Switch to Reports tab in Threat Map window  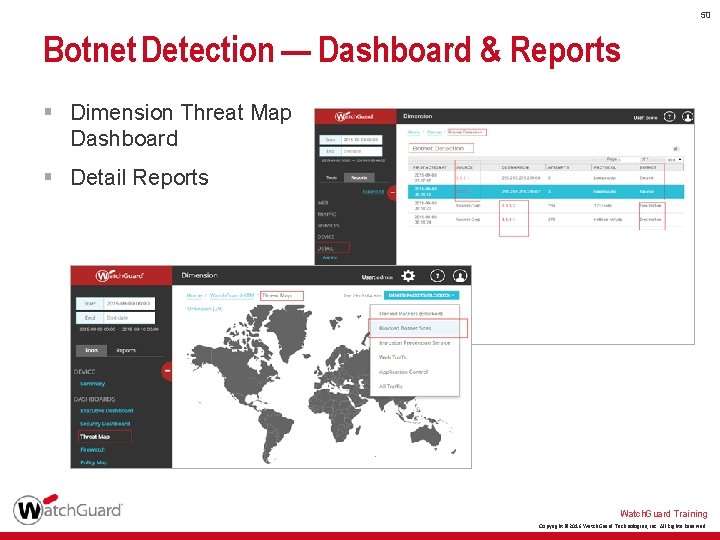point(126,350)
